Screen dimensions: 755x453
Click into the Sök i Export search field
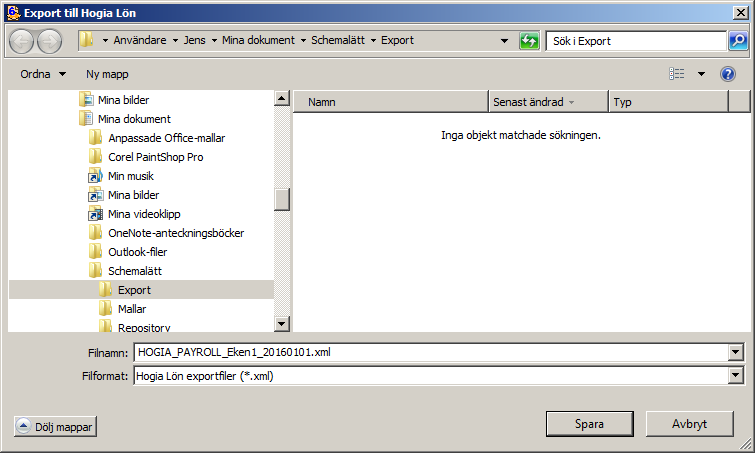[636, 41]
